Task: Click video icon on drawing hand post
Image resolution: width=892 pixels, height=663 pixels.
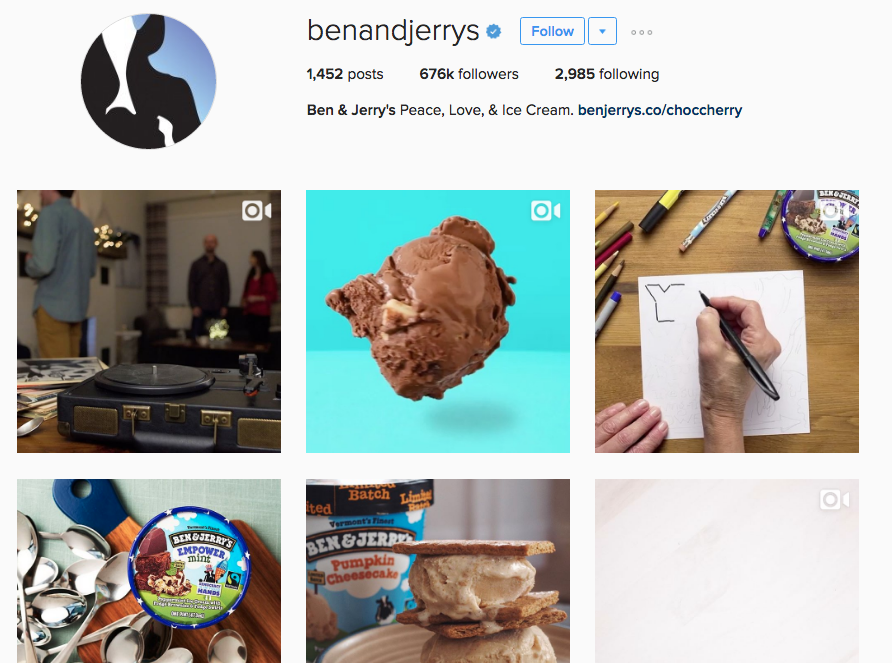Action: pyautogui.click(x=835, y=211)
